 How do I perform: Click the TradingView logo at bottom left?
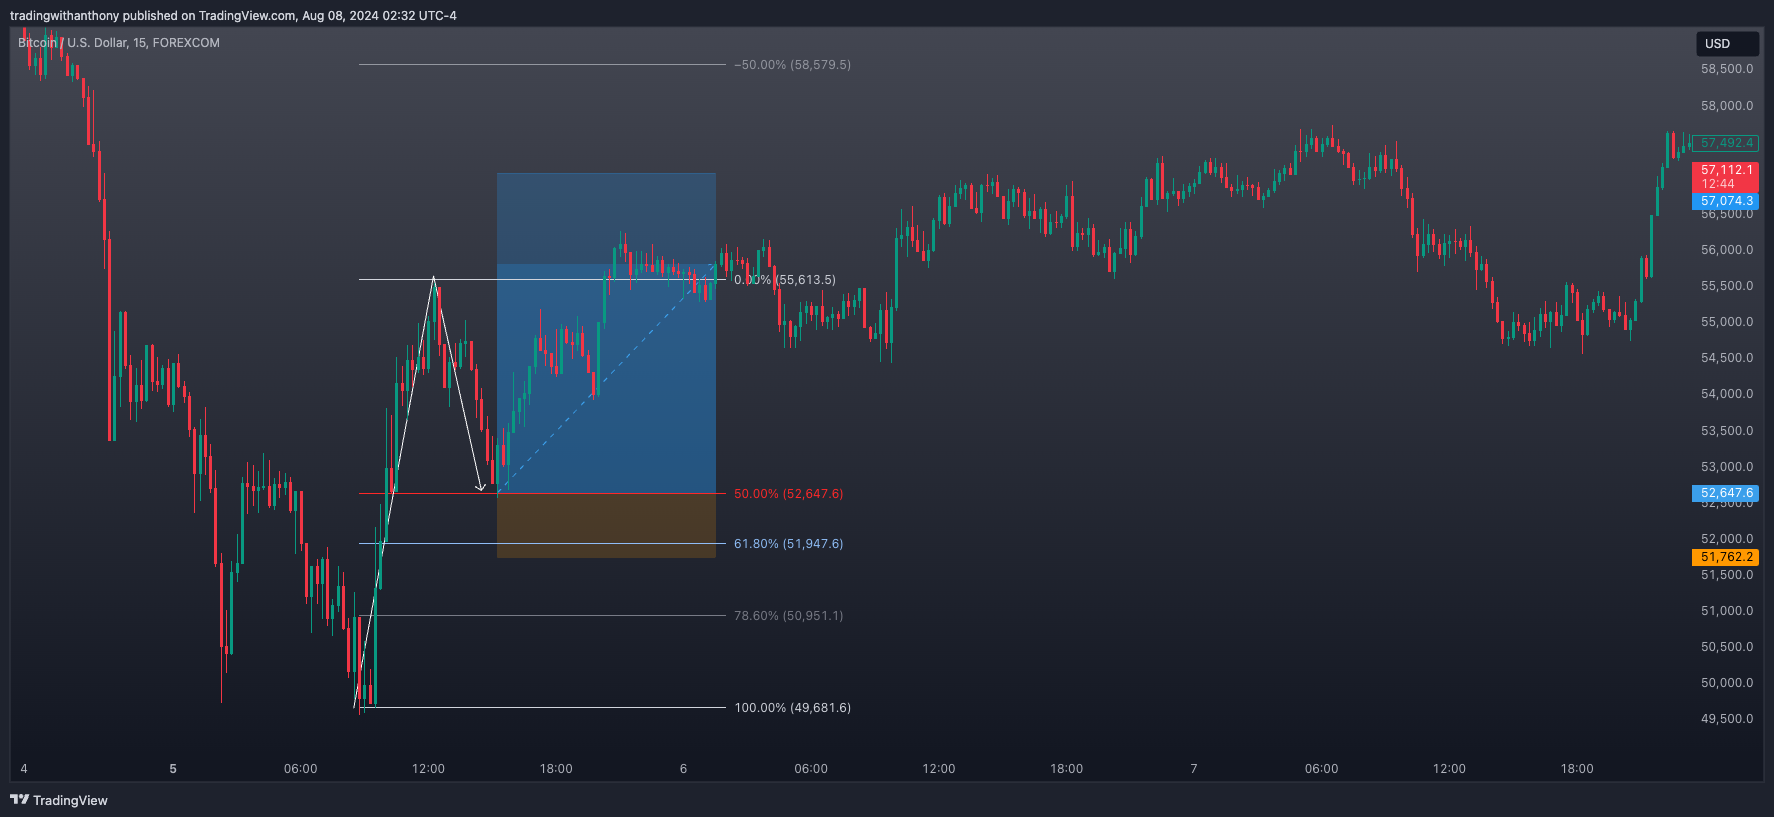(x=59, y=800)
